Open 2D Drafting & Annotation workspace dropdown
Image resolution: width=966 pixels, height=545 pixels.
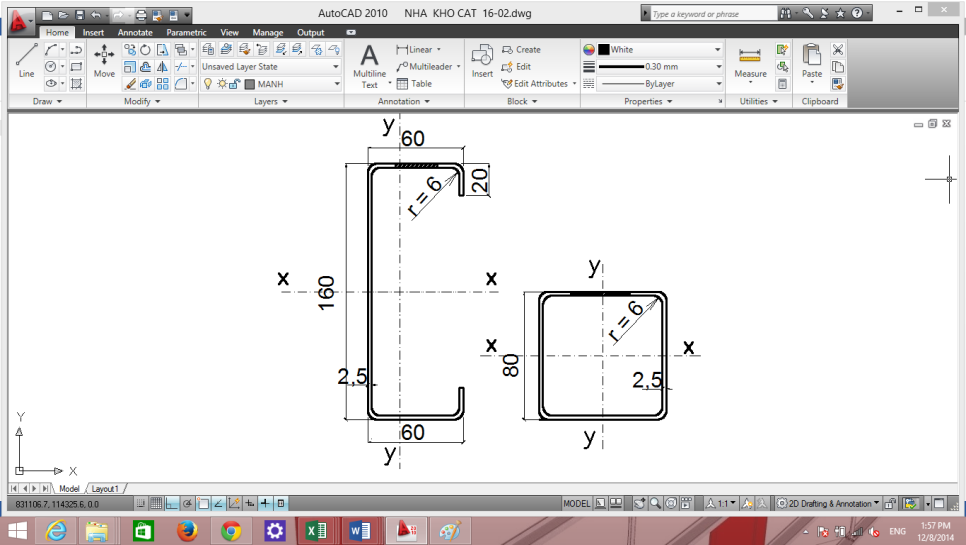tap(828, 504)
